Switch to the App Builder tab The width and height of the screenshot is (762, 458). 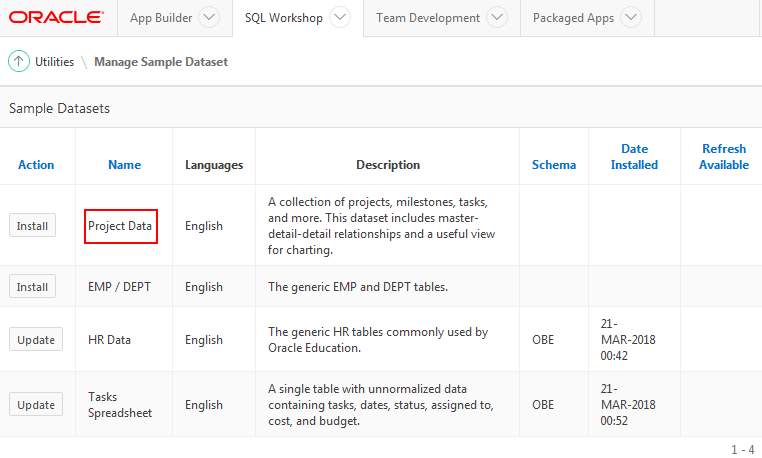(161, 18)
